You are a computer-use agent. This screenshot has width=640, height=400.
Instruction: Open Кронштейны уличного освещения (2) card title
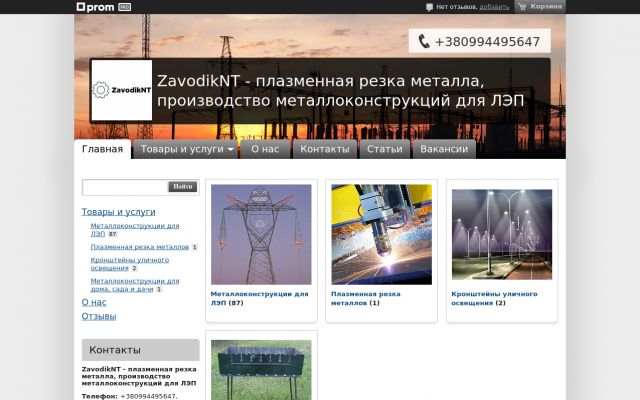494,298
